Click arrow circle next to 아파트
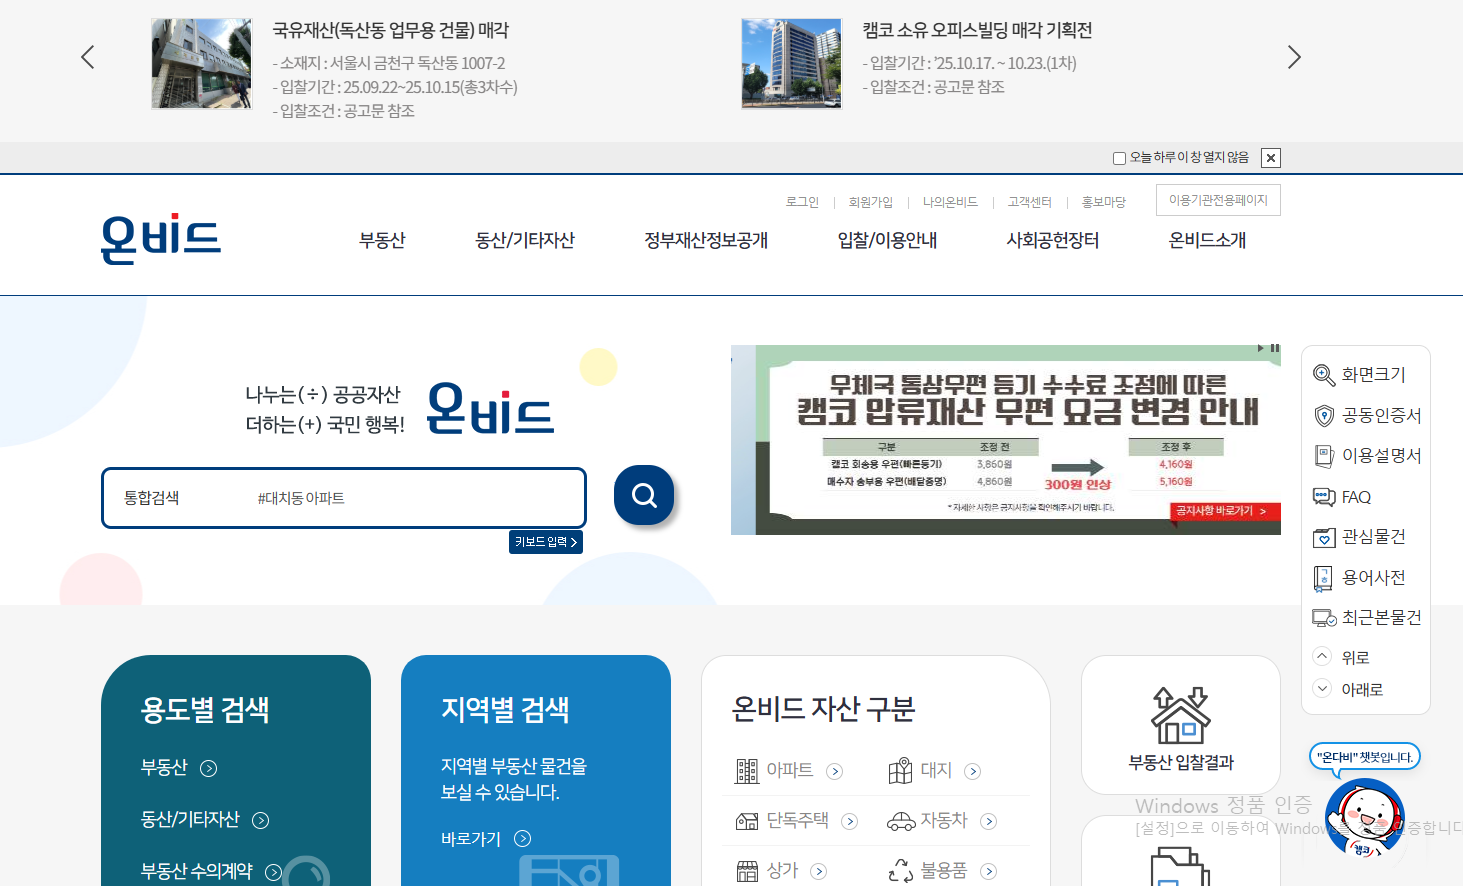1463x886 pixels. coord(835,771)
